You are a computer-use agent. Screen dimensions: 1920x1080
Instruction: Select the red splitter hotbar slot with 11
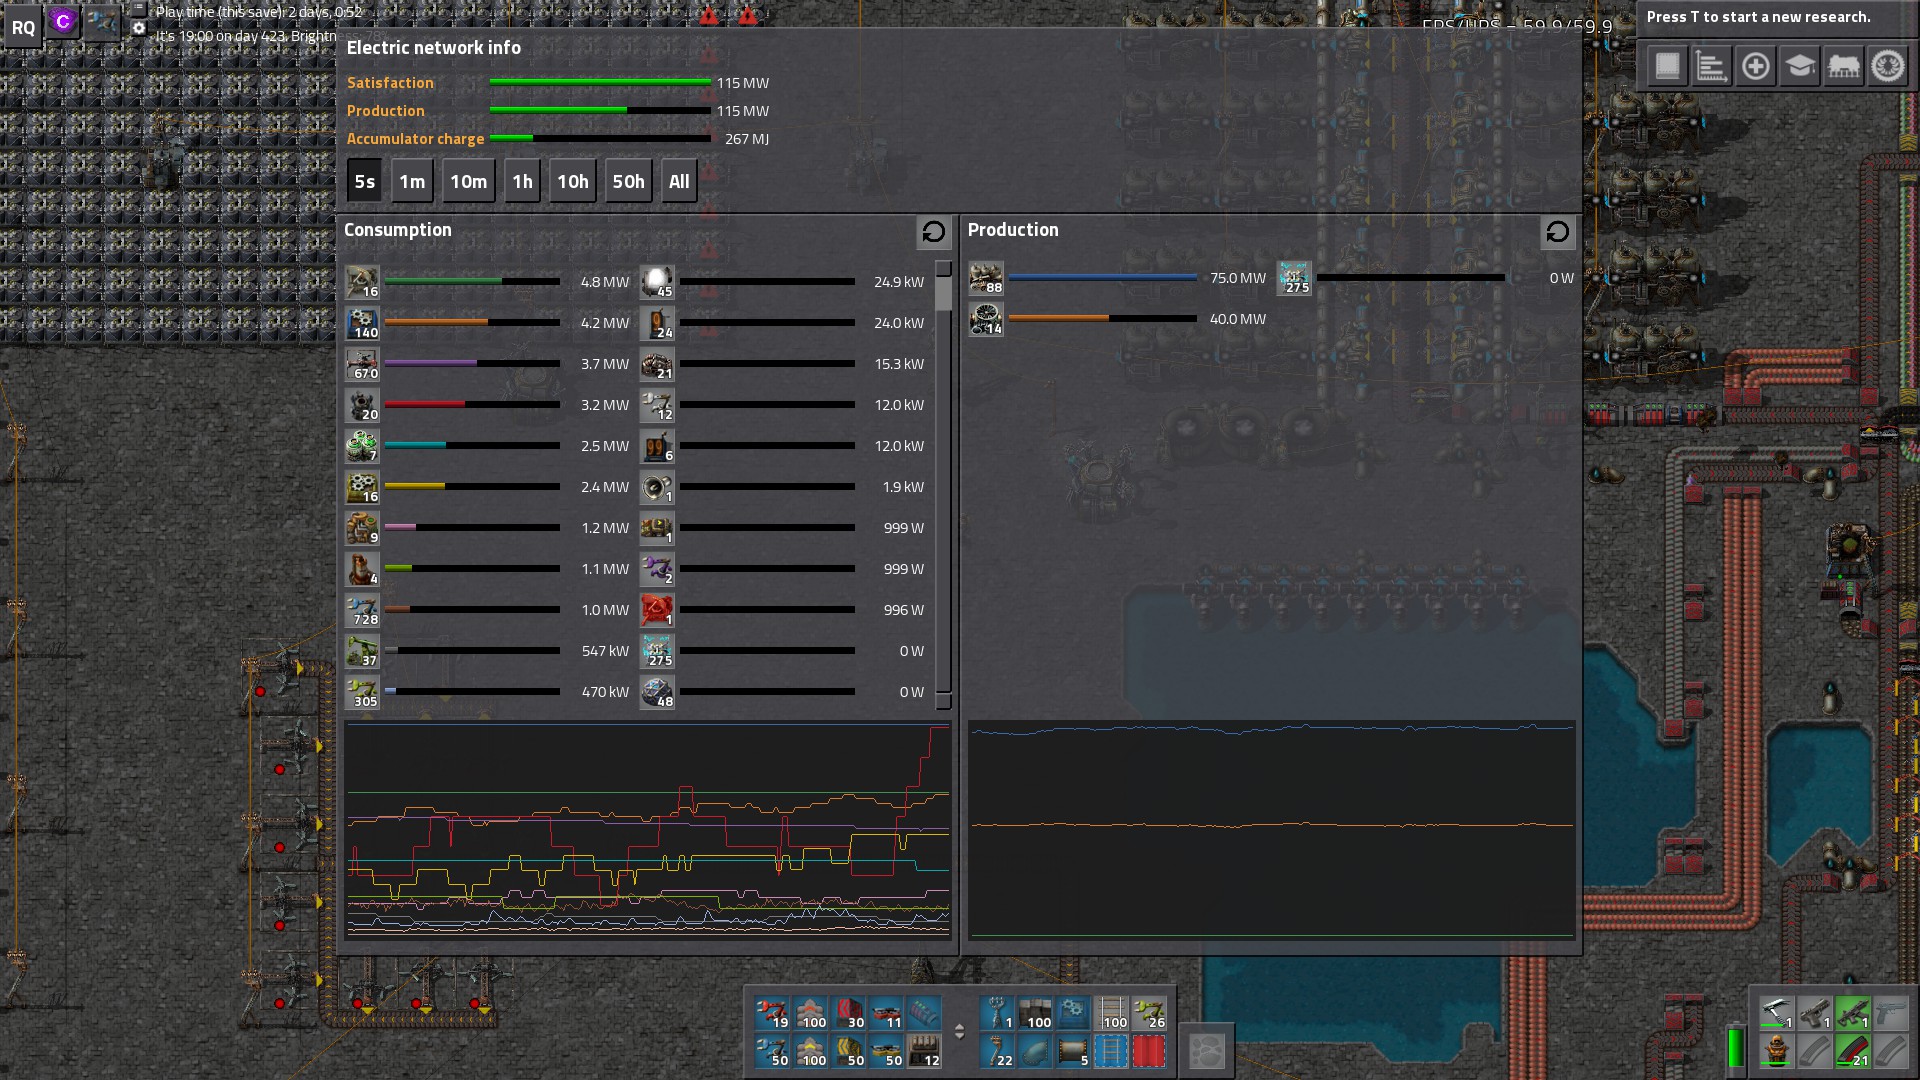(886, 1013)
